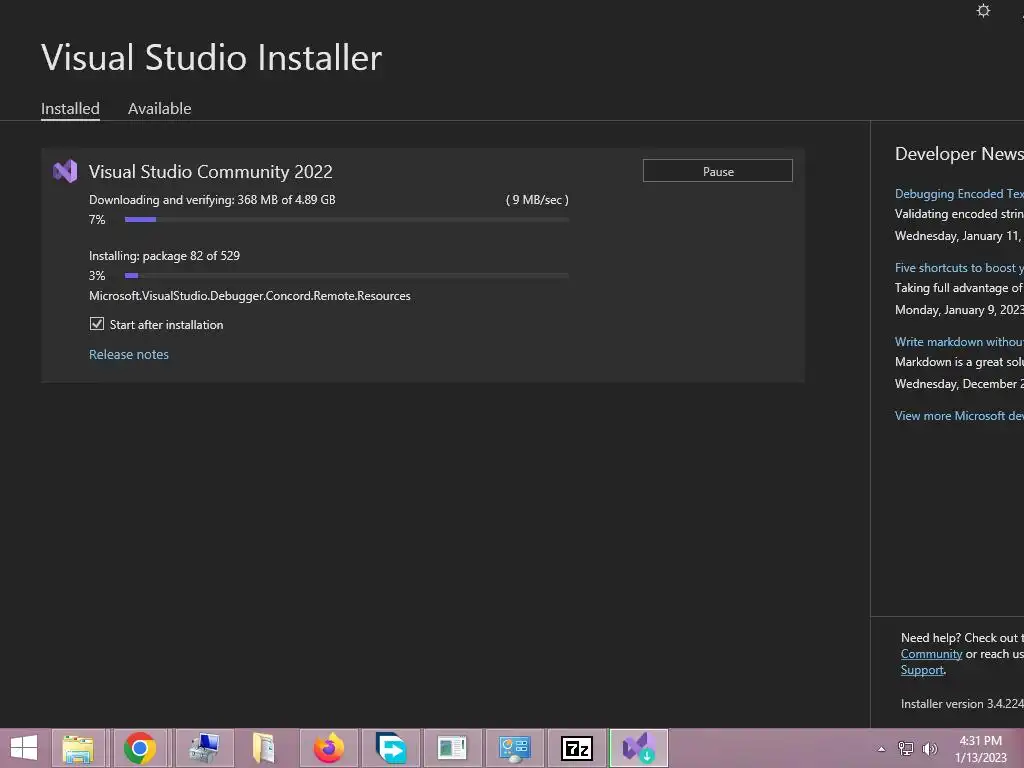Click the Installer version 3.4 text
The width and height of the screenshot is (1024, 768).
[x=962, y=704]
